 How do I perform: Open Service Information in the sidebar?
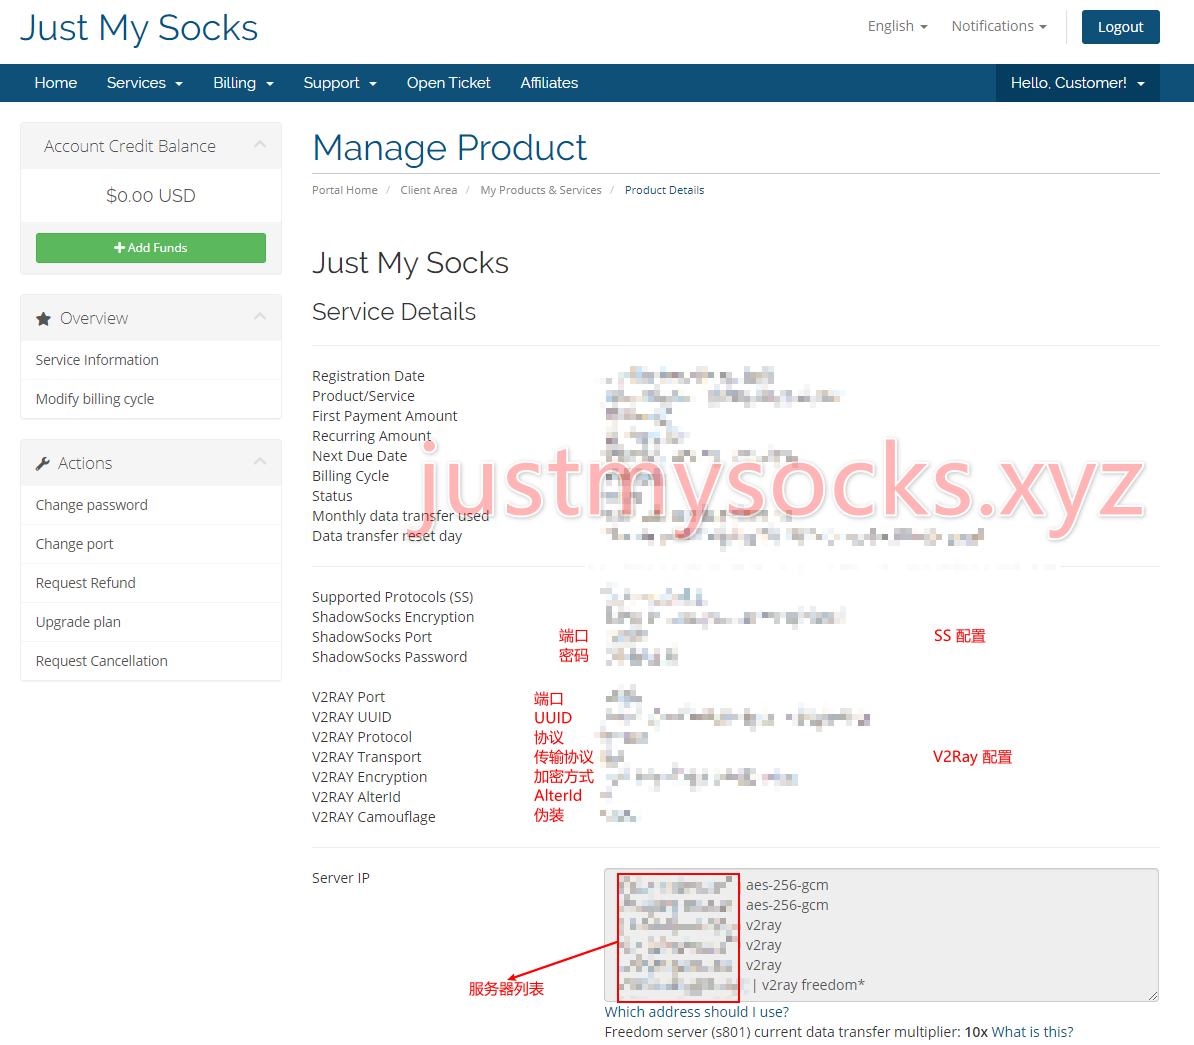(151, 360)
